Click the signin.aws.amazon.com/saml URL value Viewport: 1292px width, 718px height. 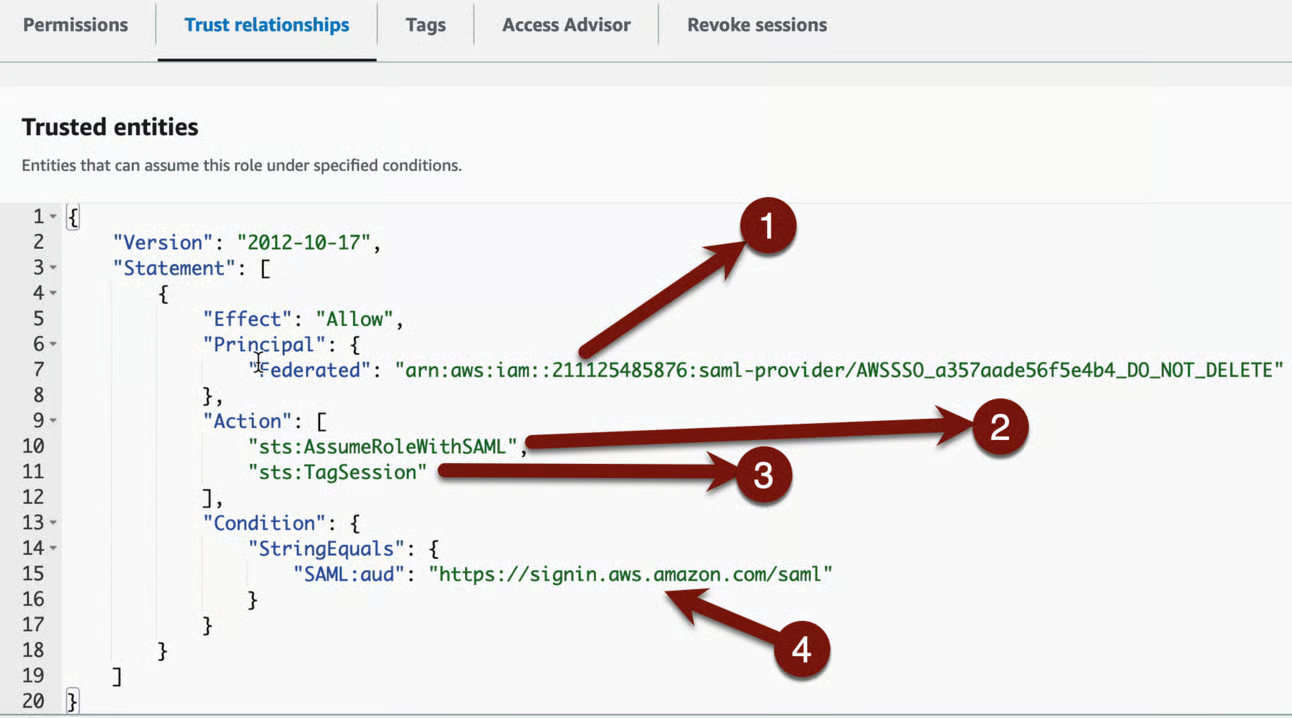[x=631, y=574]
